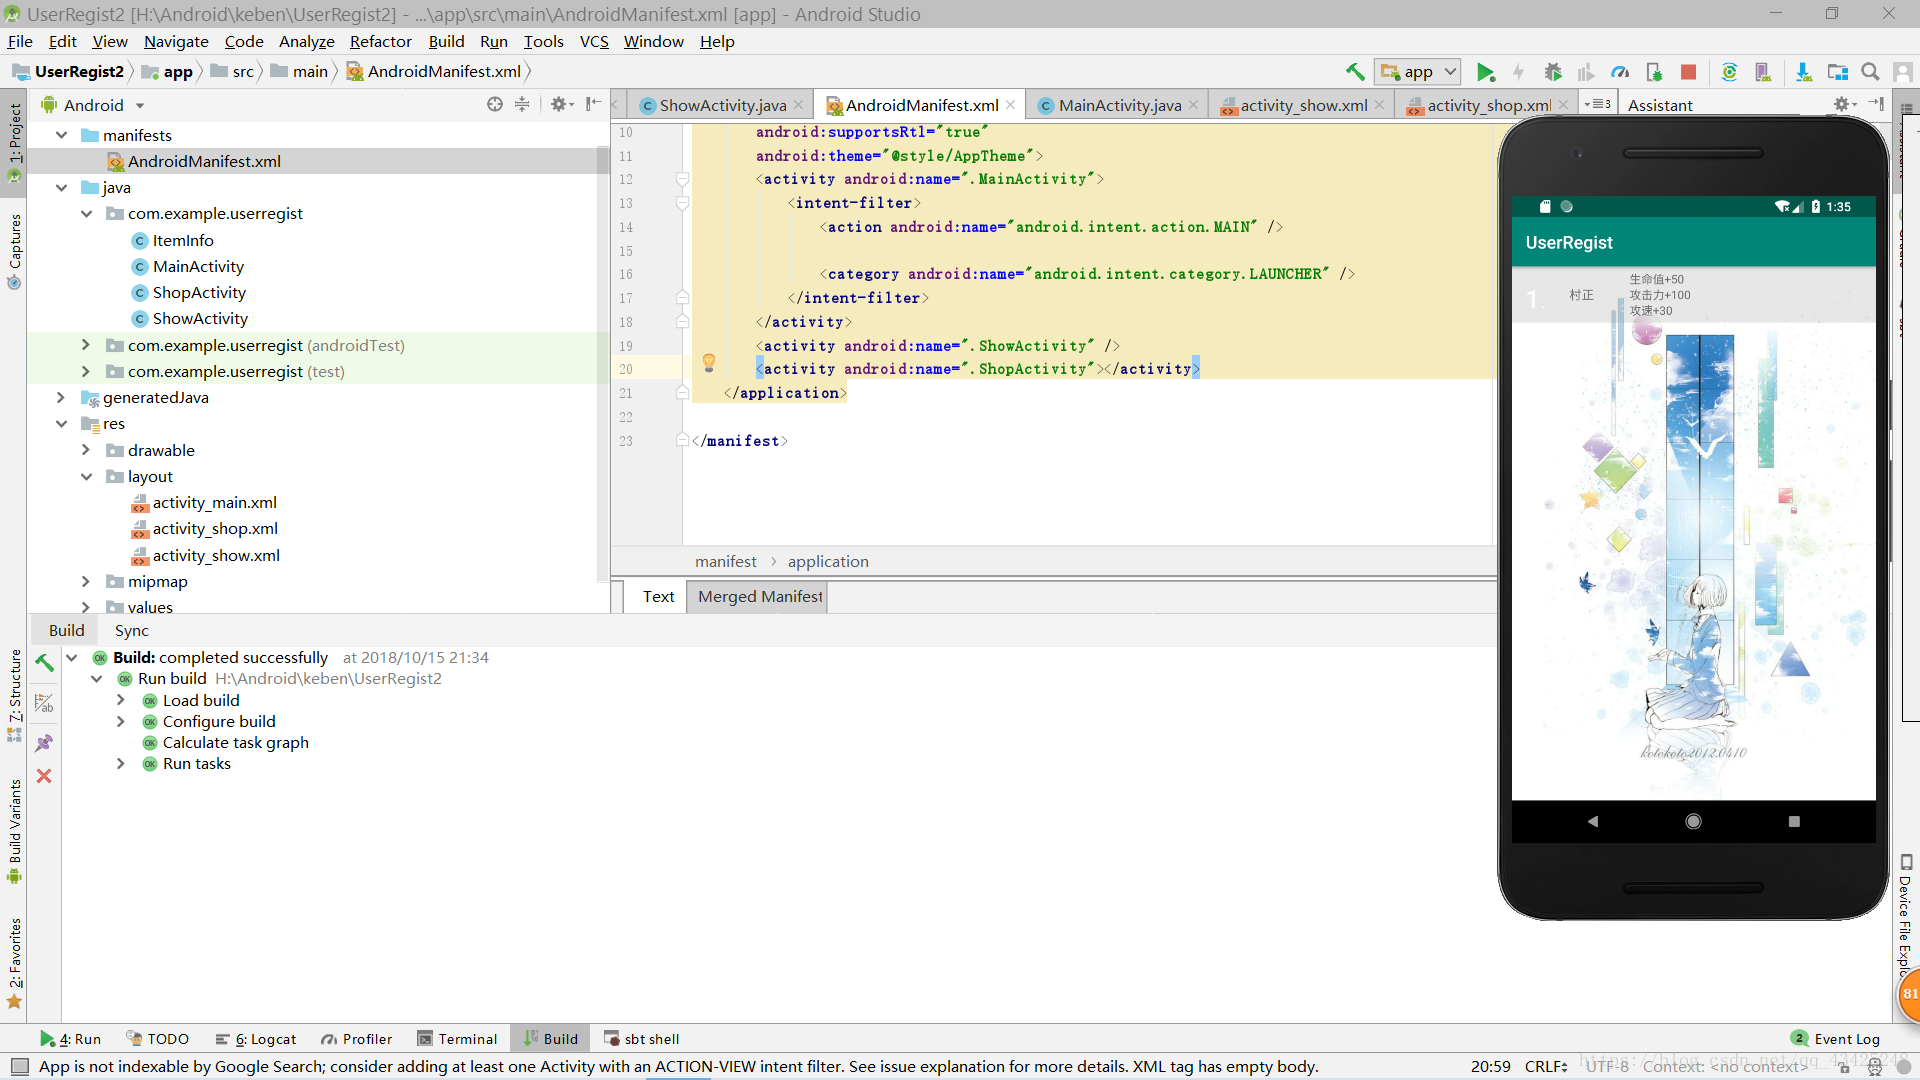1920x1080 pixels.
Task: Open TODO tool window
Action: (158, 1039)
